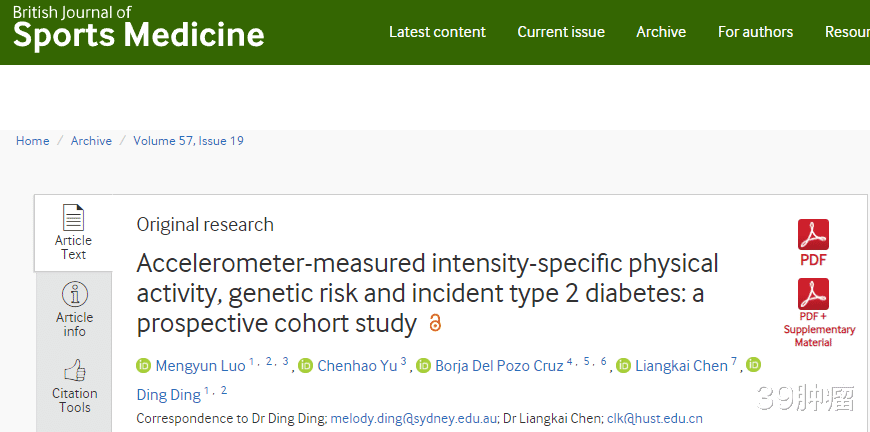Open the Archive navigation menu item
The height and width of the screenshot is (432, 870).
(661, 32)
